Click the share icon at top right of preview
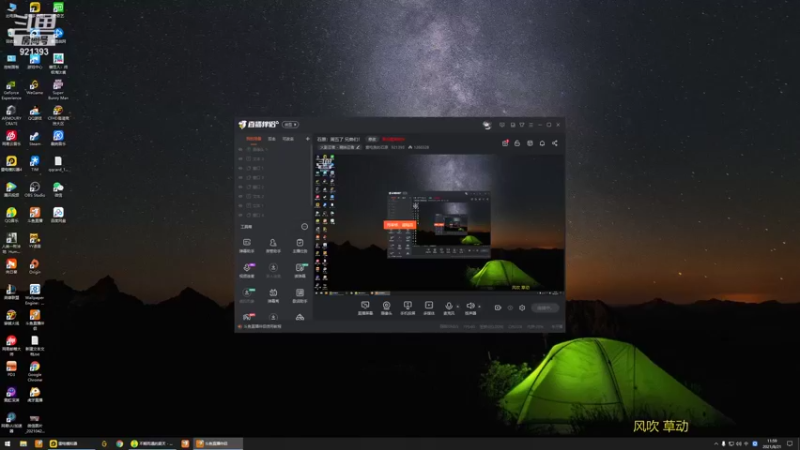Viewport: 800px width, 450px height. [x=555, y=143]
